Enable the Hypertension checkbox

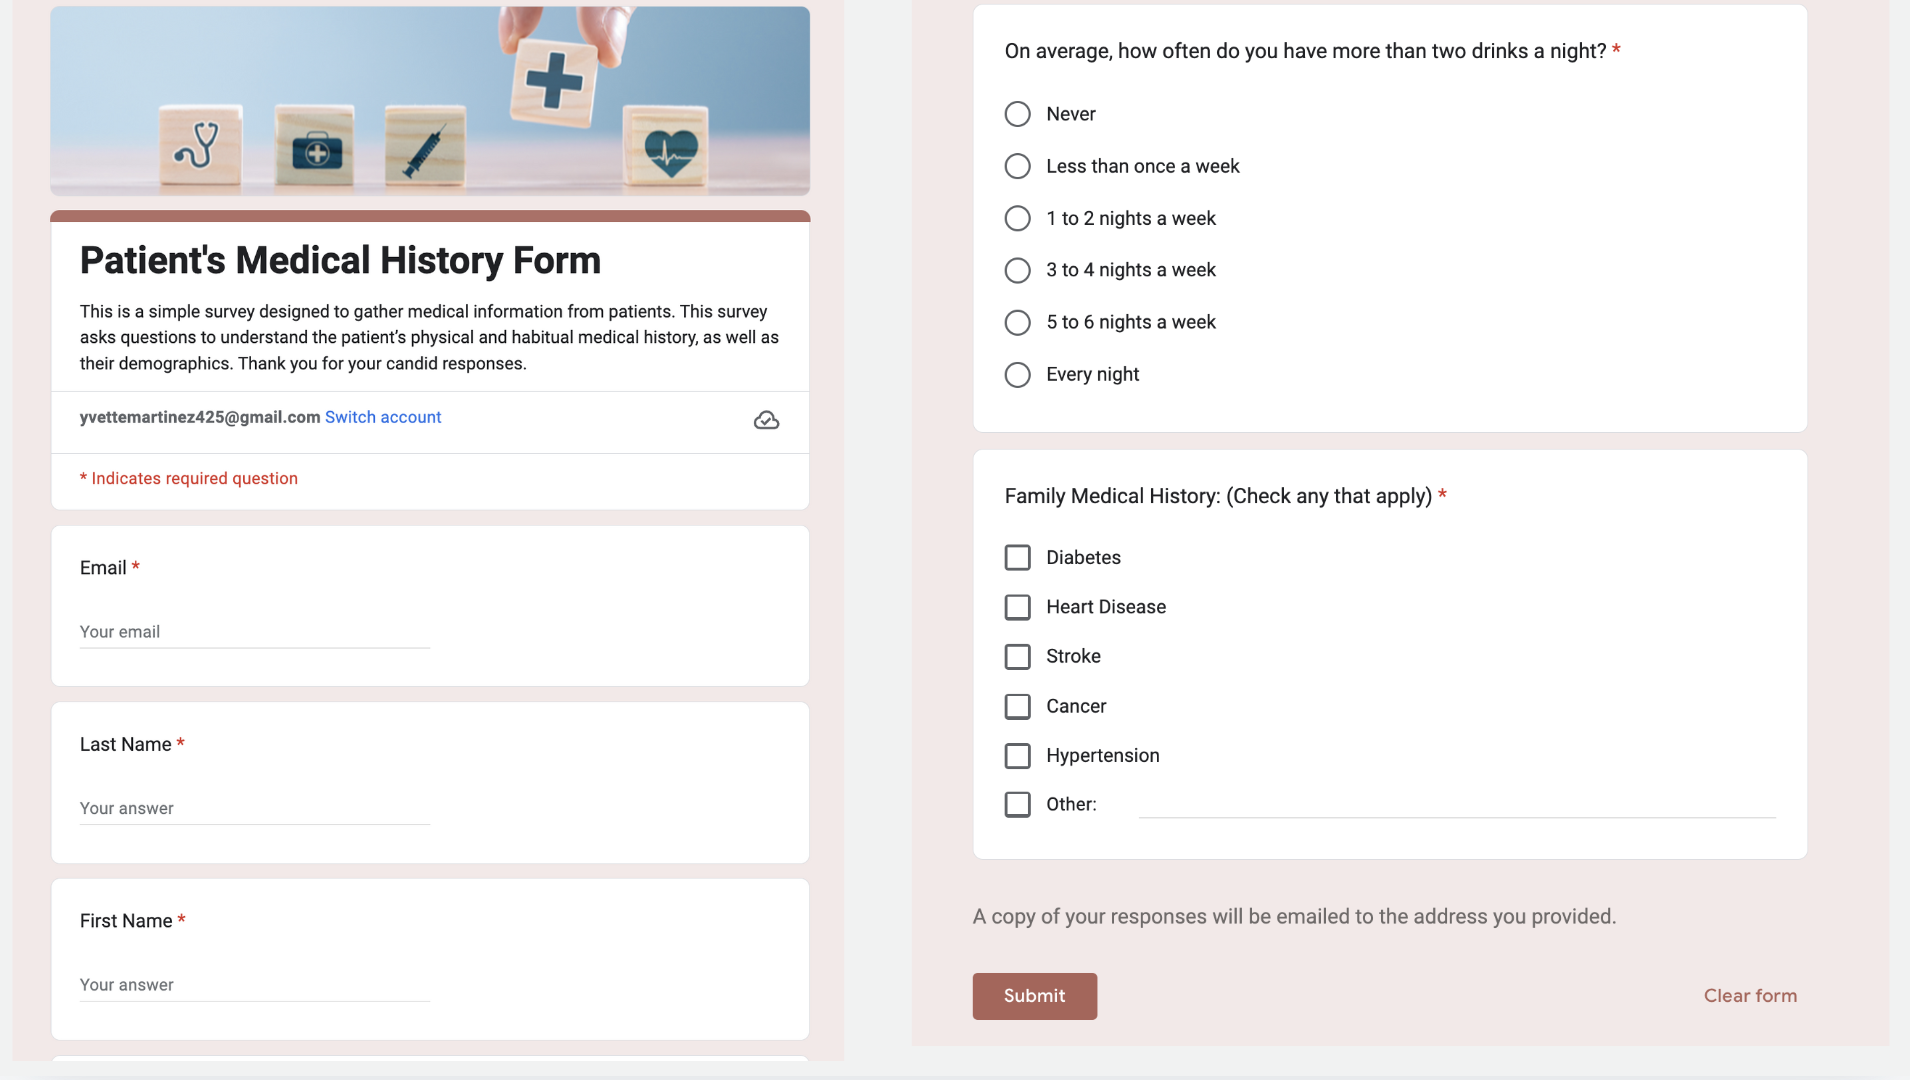click(x=1017, y=756)
